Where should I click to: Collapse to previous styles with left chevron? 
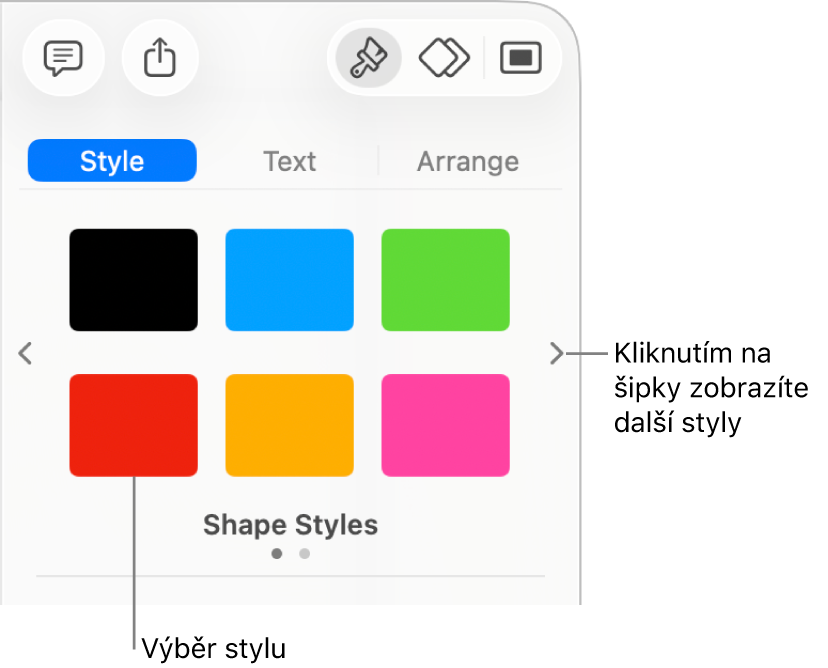pos(25,353)
